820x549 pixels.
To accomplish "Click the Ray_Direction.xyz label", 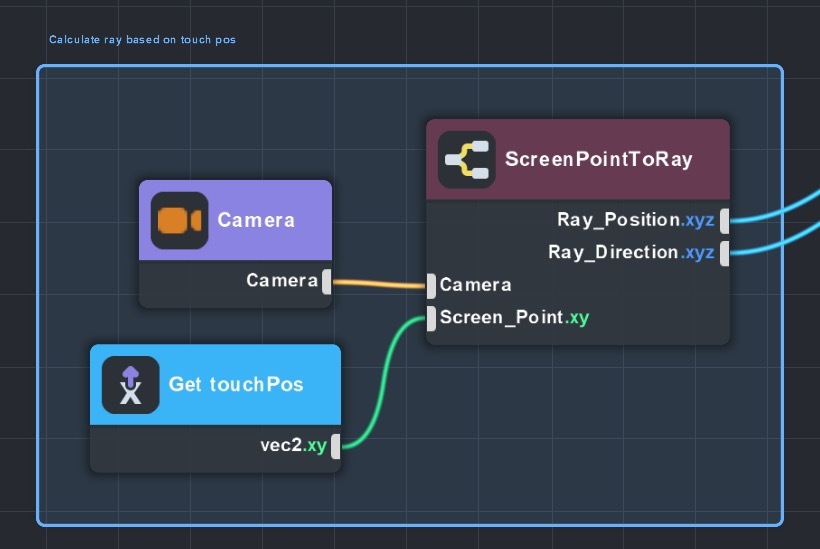I will [631, 252].
